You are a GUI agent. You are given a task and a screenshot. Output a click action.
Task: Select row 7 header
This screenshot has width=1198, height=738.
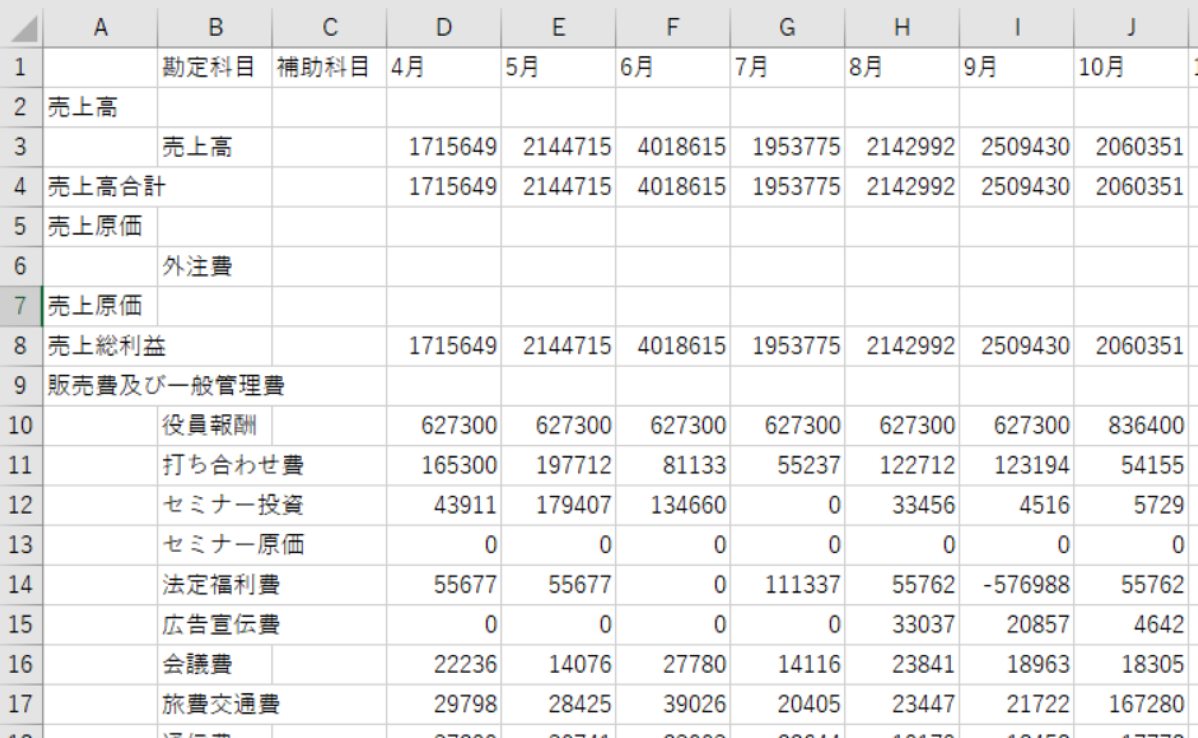click(x=21, y=306)
